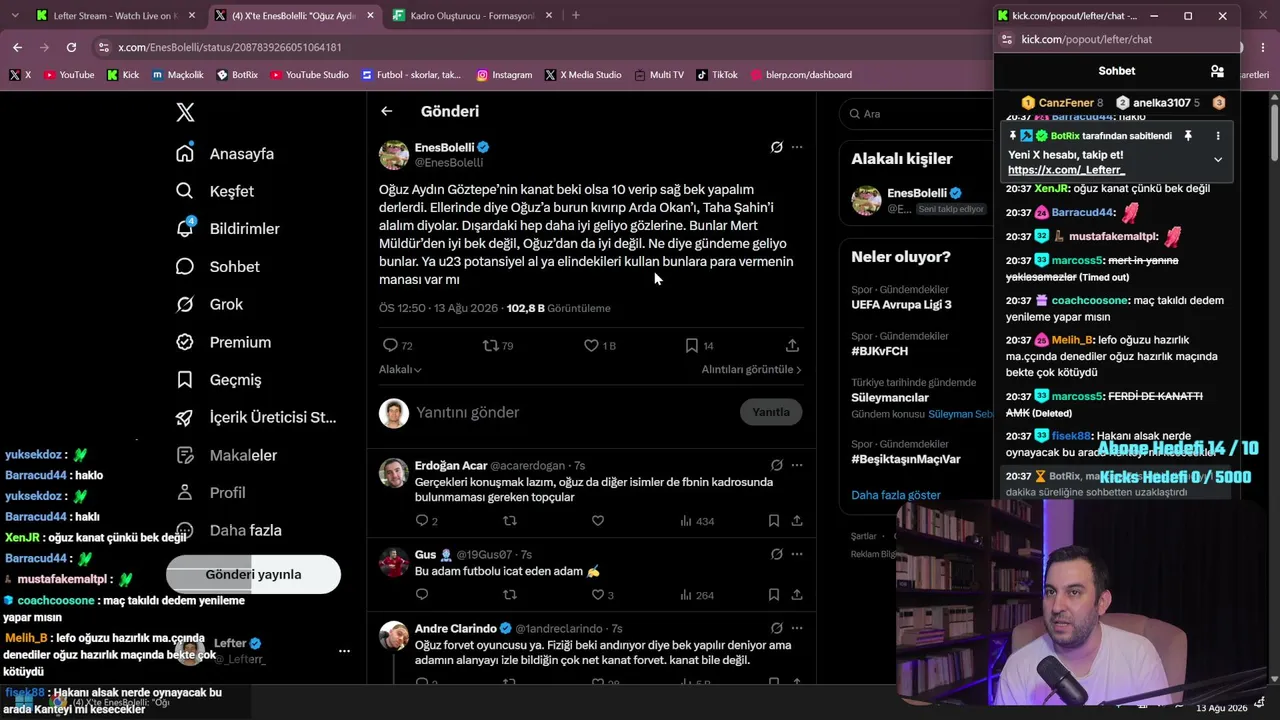This screenshot has width=1280, height=720.
Task: Unpin the BotRix pinned chat message
Action: tap(1188, 136)
